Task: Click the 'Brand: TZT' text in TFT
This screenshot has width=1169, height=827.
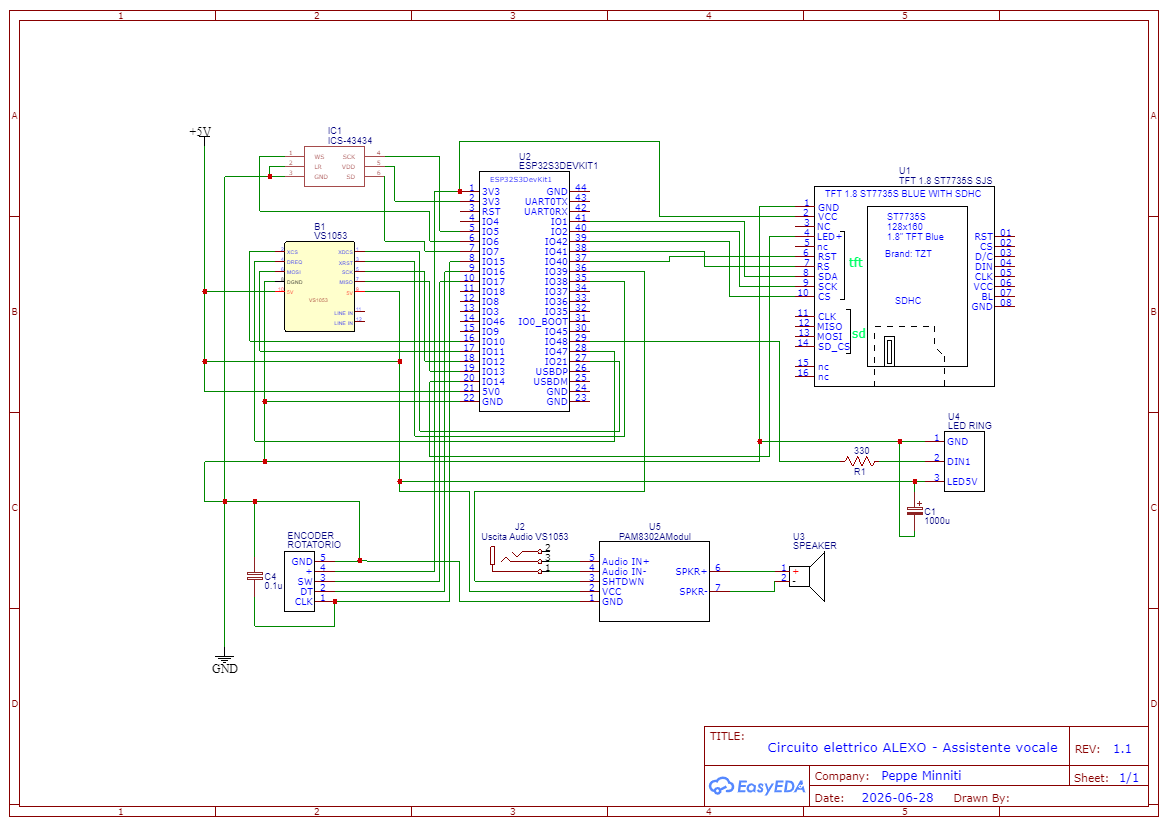Action: pyautogui.click(x=908, y=254)
